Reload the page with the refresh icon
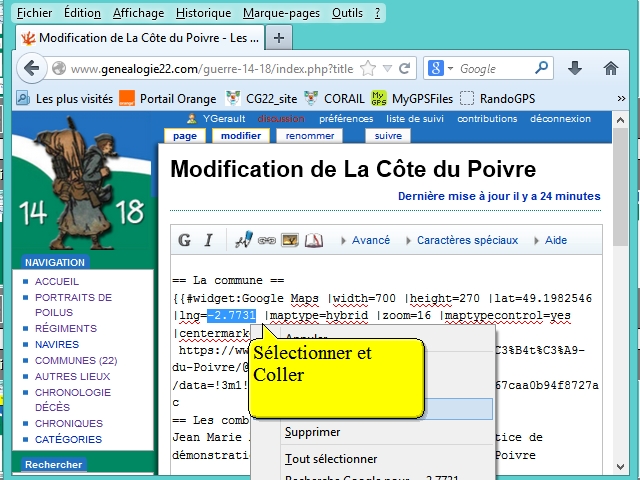Viewport: 640px width, 480px height. pyautogui.click(x=404, y=69)
